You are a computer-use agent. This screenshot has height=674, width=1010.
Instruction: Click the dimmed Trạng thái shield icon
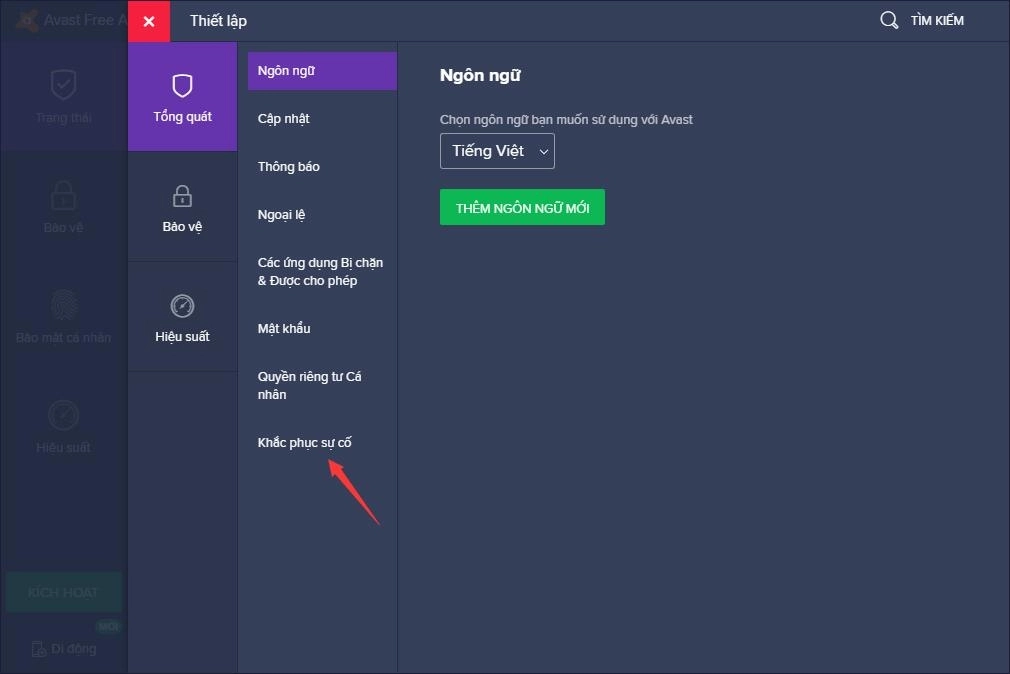pyautogui.click(x=63, y=85)
